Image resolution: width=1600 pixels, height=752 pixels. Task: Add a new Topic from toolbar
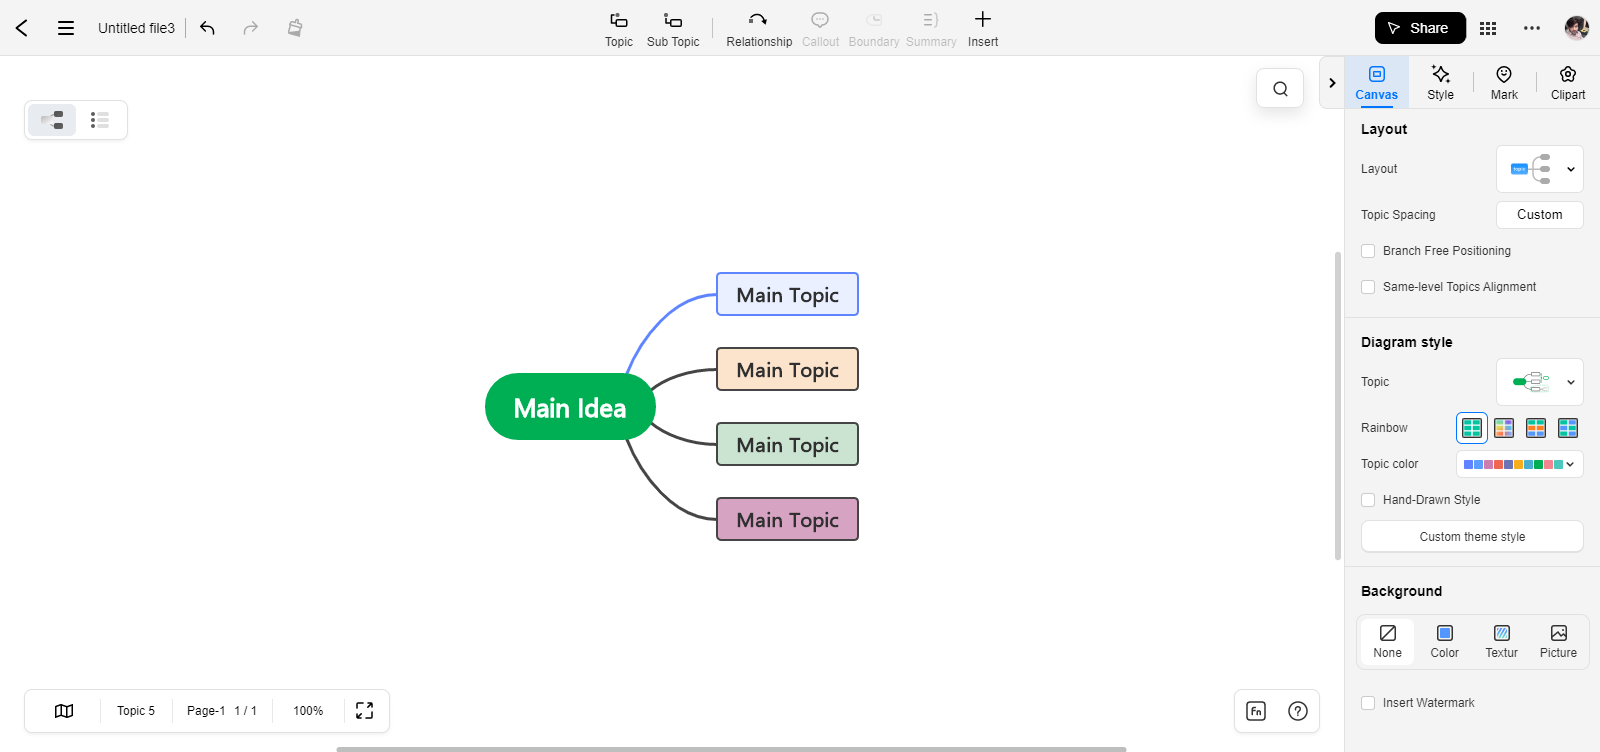click(619, 29)
